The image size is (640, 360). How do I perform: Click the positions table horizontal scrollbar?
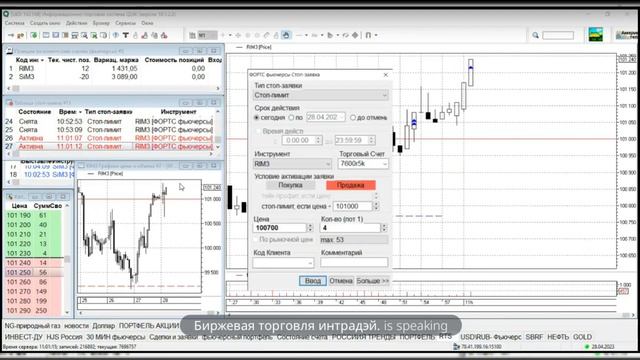click(x=113, y=88)
